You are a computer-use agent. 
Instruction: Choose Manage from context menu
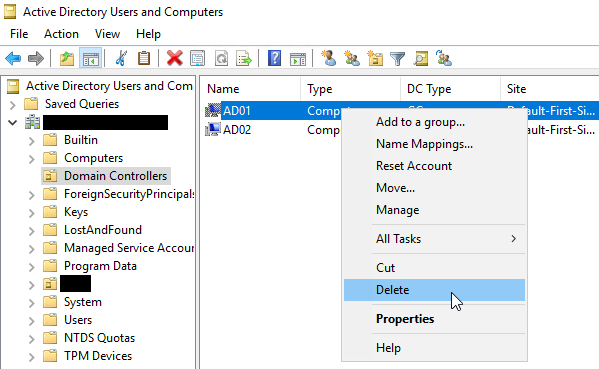click(434, 210)
